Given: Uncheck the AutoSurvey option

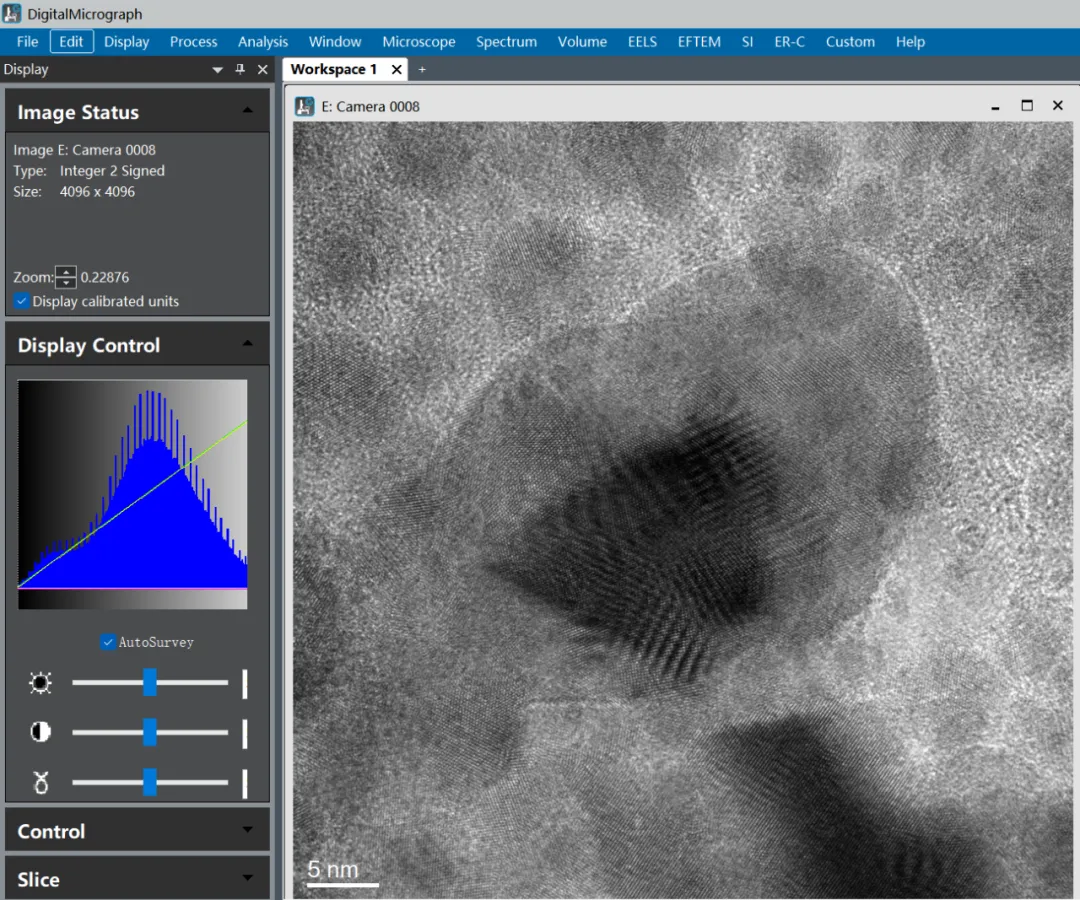Looking at the screenshot, I should (x=108, y=642).
